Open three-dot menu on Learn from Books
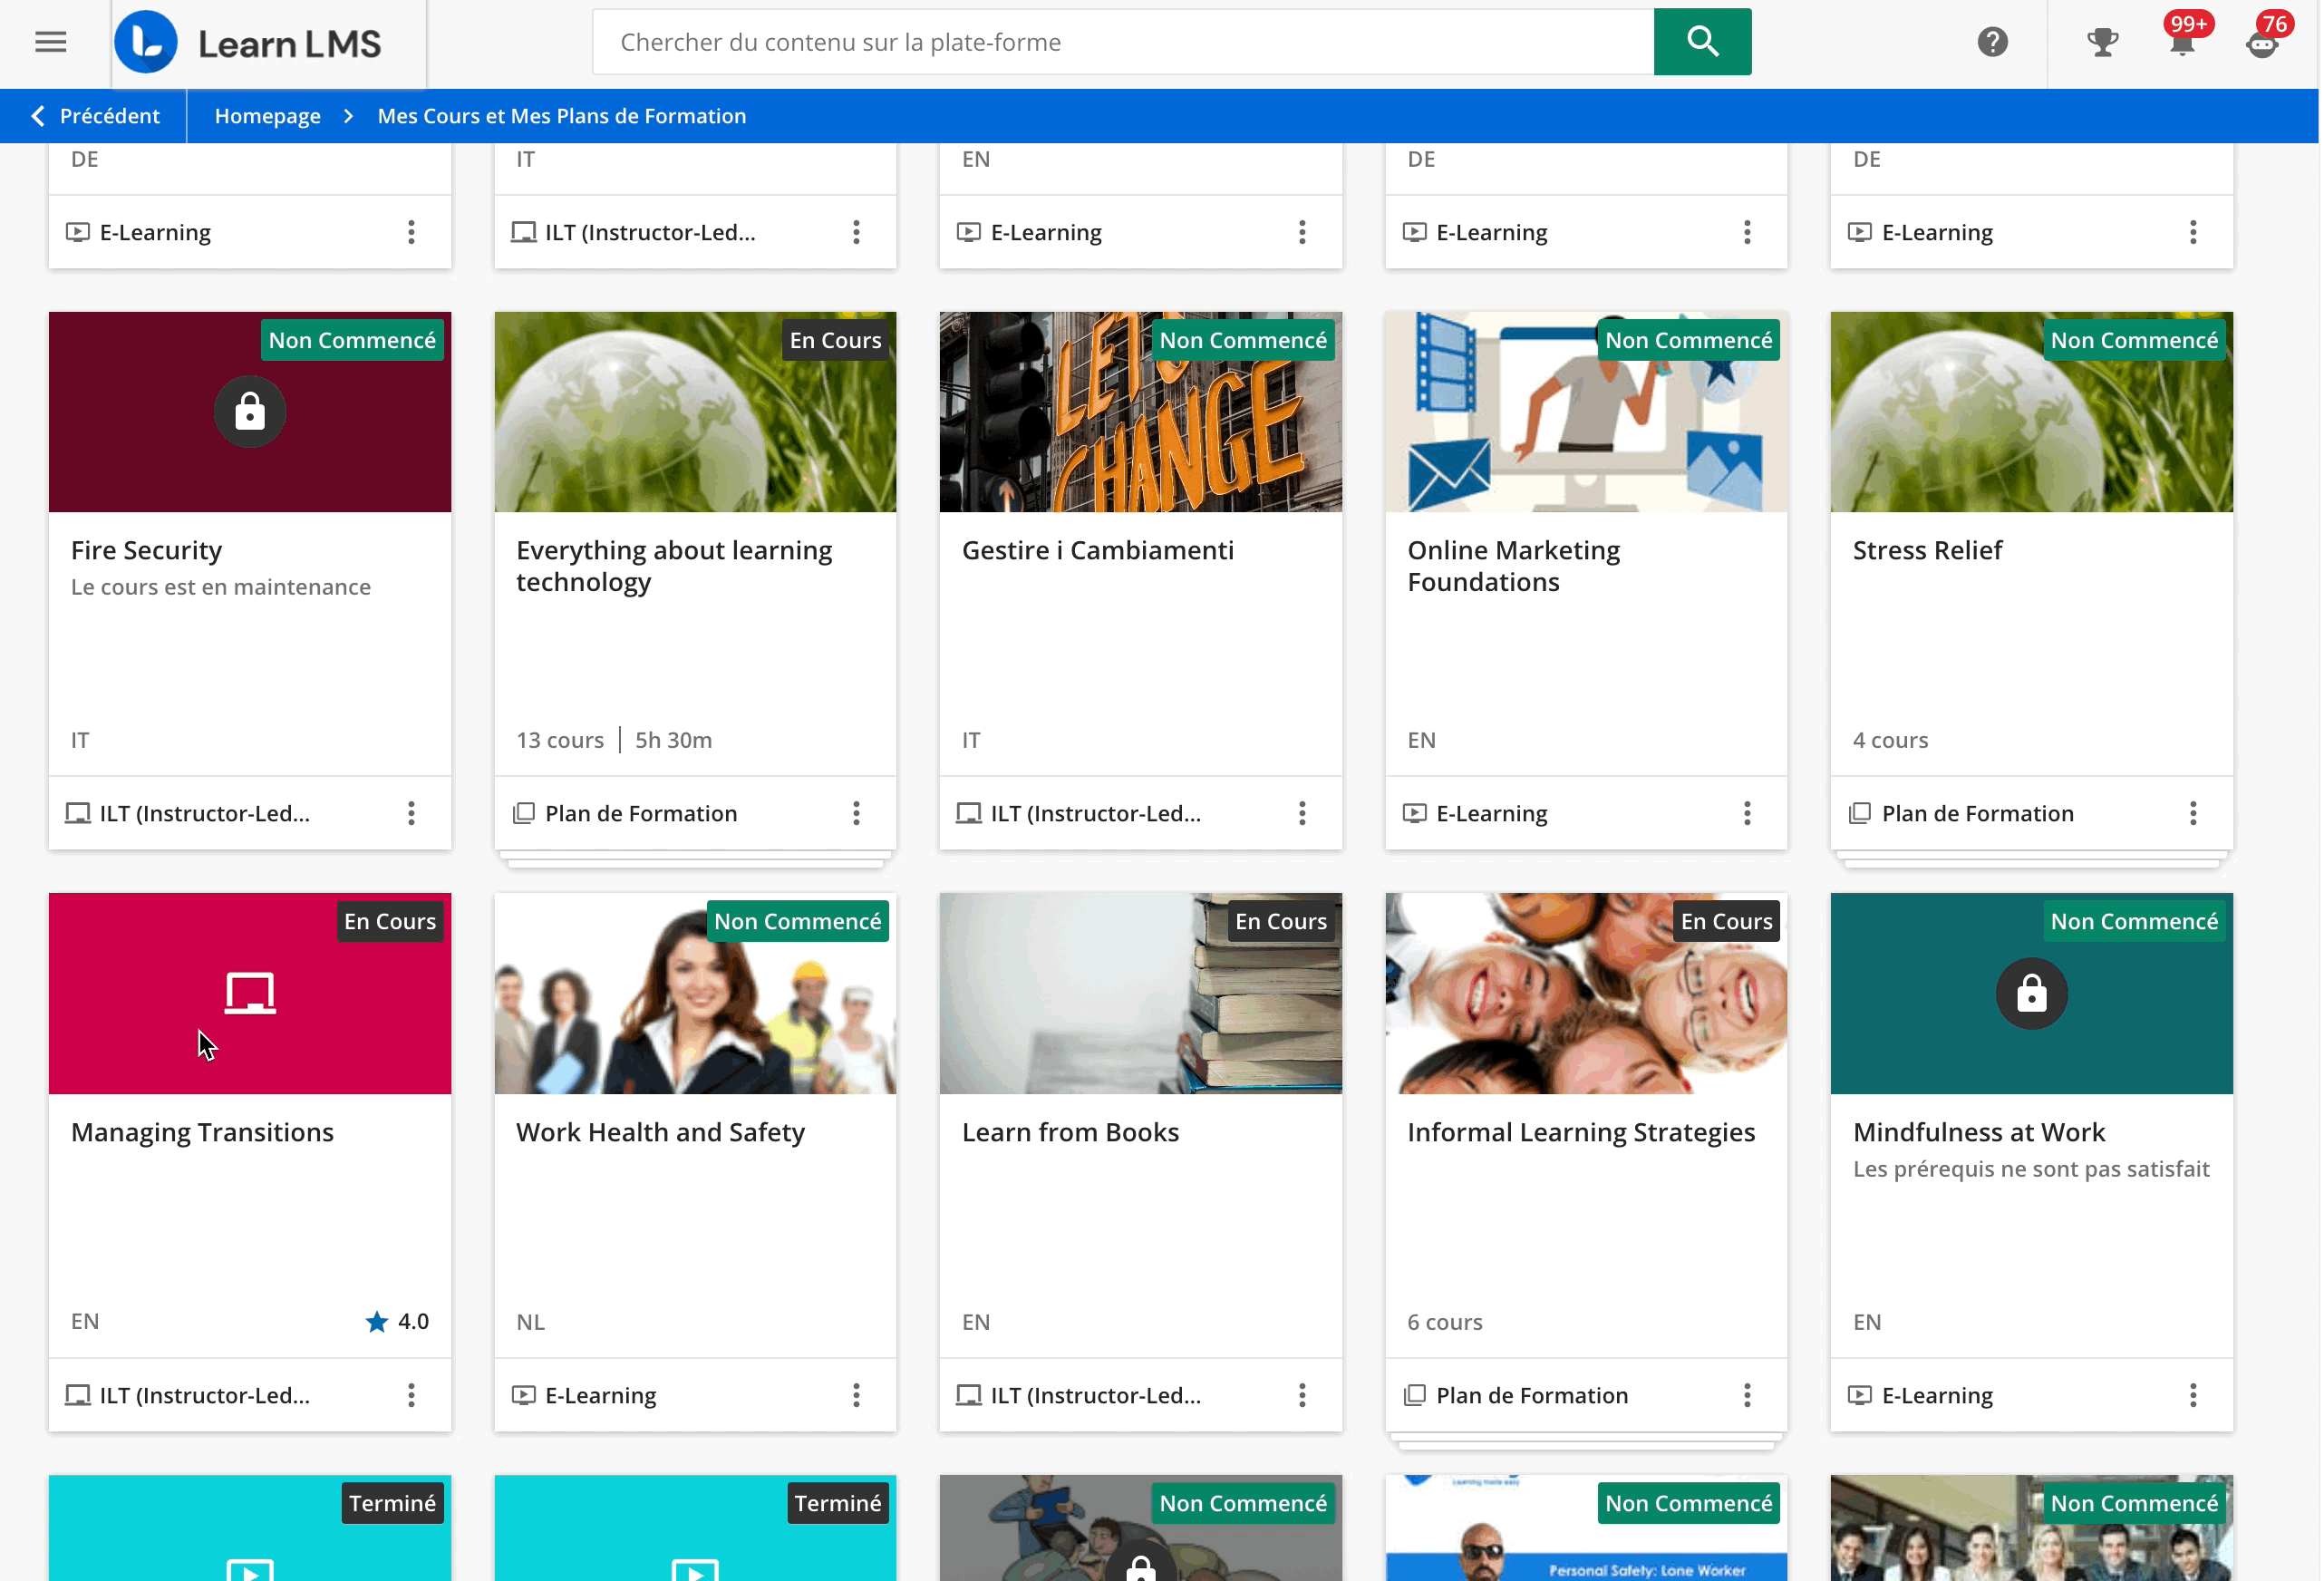This screenshot has width=2324, height=1581. (1301, 1395)
